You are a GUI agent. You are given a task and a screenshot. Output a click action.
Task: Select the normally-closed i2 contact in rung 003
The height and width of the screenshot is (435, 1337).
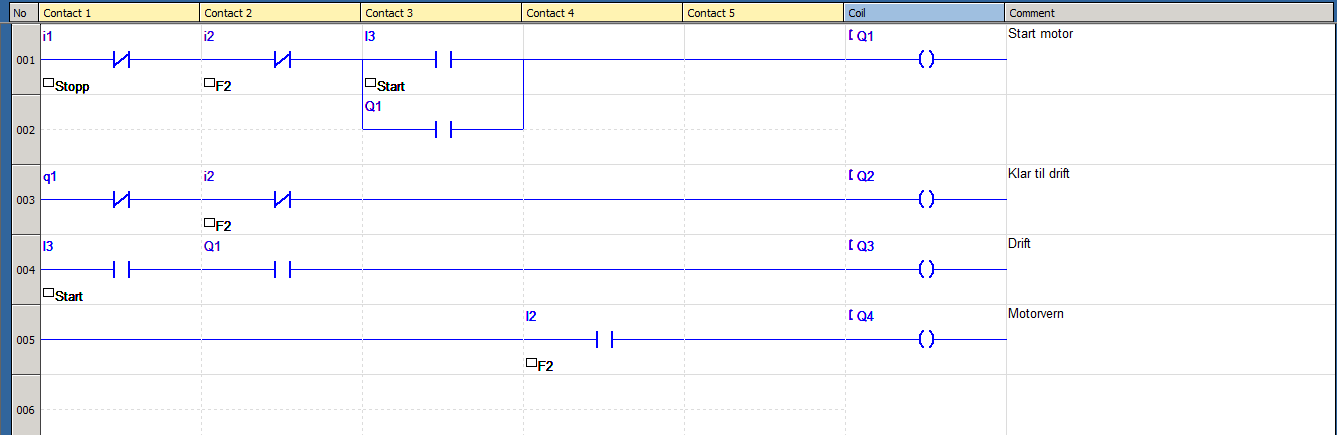tap(282, 200)
